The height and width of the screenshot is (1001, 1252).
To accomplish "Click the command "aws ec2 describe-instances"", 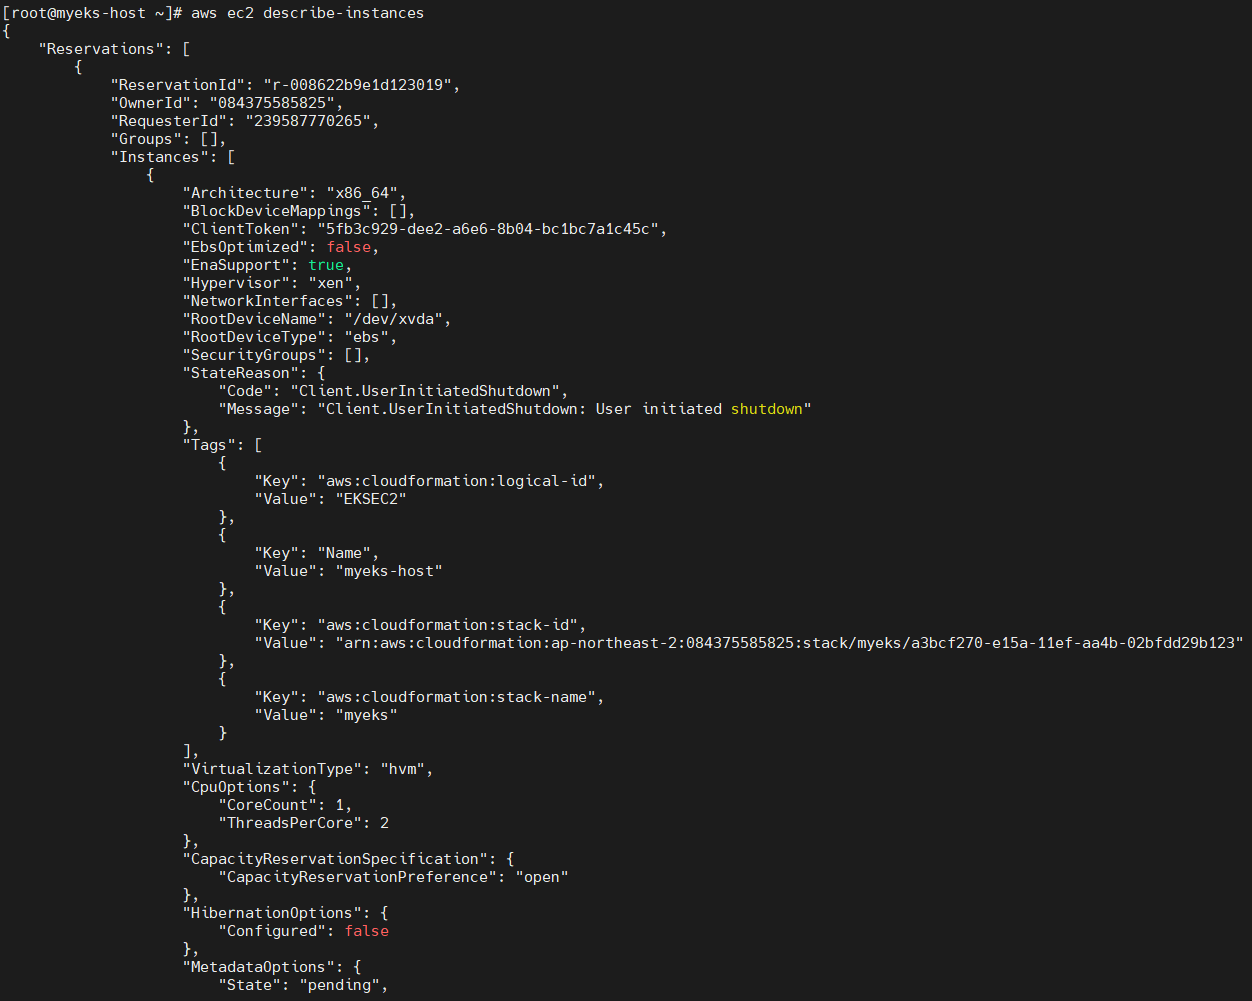I will tap(307, 13).
